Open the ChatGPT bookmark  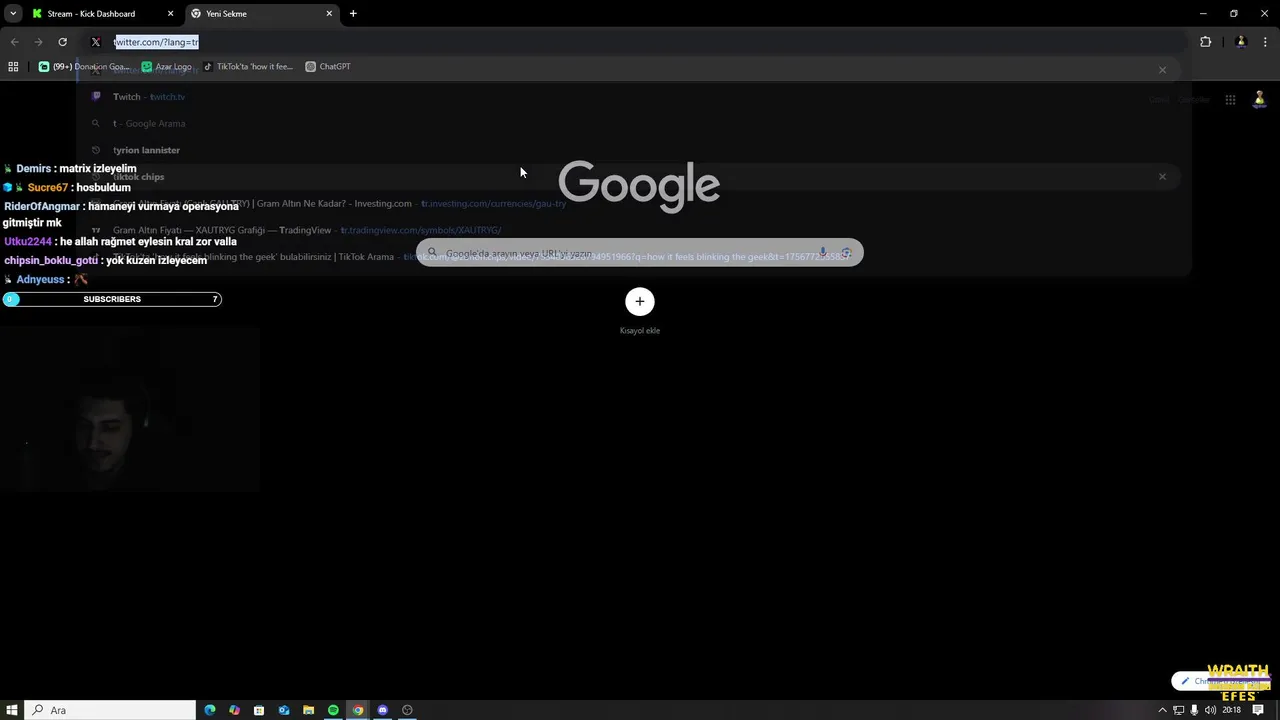(328, 67)
